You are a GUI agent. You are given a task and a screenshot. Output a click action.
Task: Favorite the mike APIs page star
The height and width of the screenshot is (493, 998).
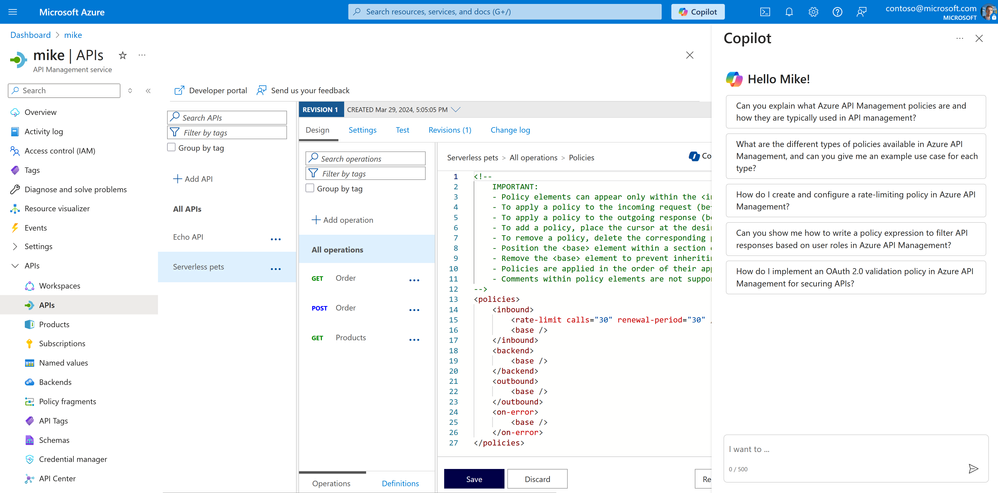pos(123,55)
